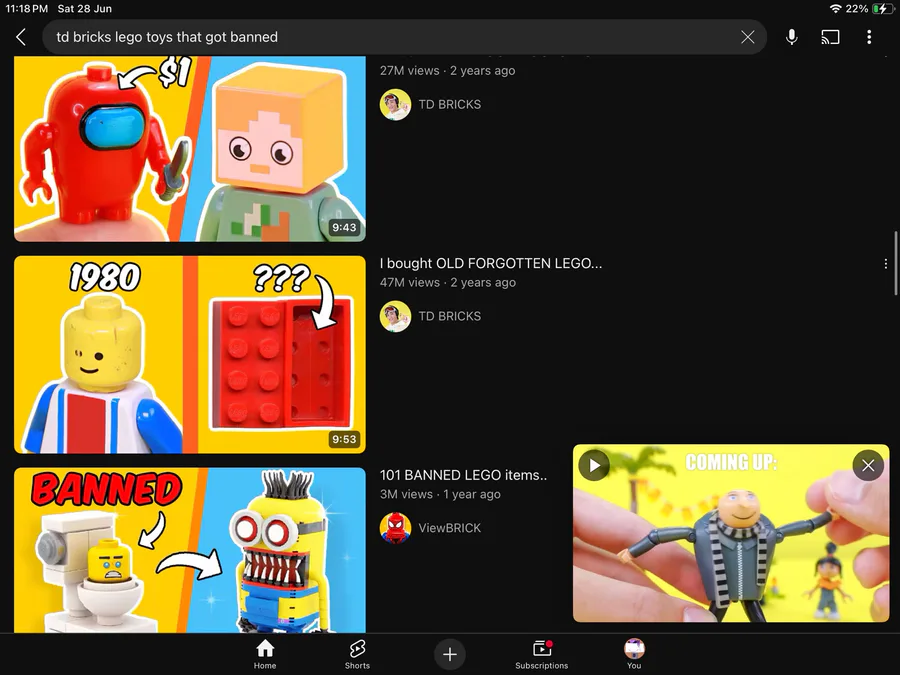Viewport: 900px width, 675px height.
Task: Tap the Wi-Fi icon in status bar
Action: click(836, 9)
